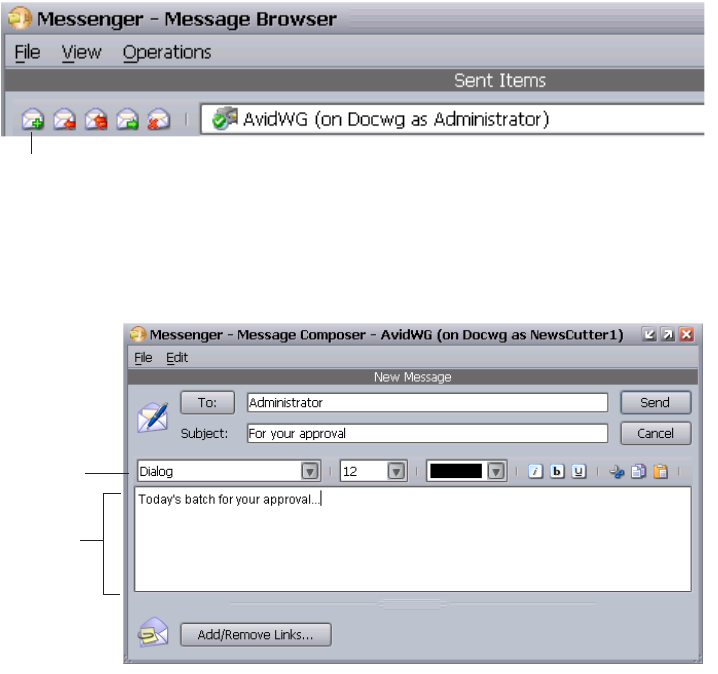Toggle italic formatting
Screen dimensions: 718x674
click(x=535, y=471)
